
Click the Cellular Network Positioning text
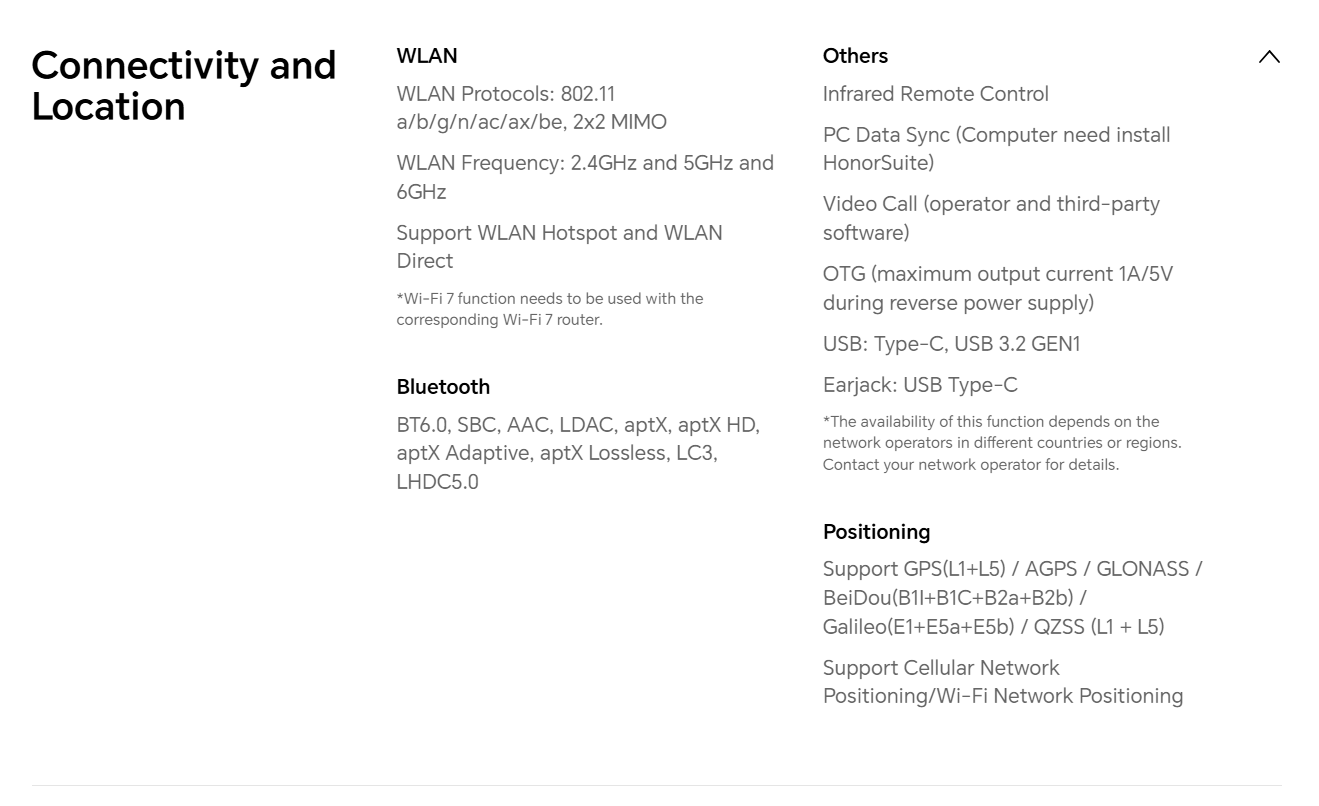[1002, 682]
